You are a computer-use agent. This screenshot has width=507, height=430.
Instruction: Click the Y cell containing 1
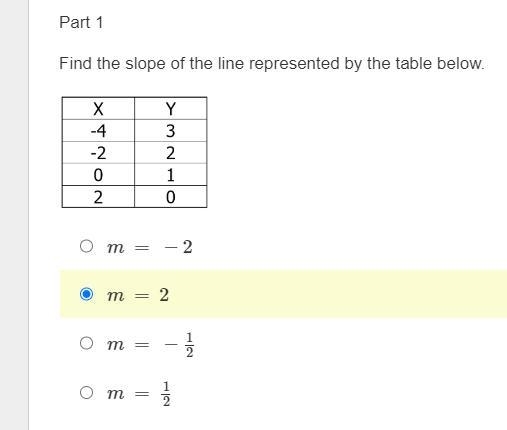171,175
